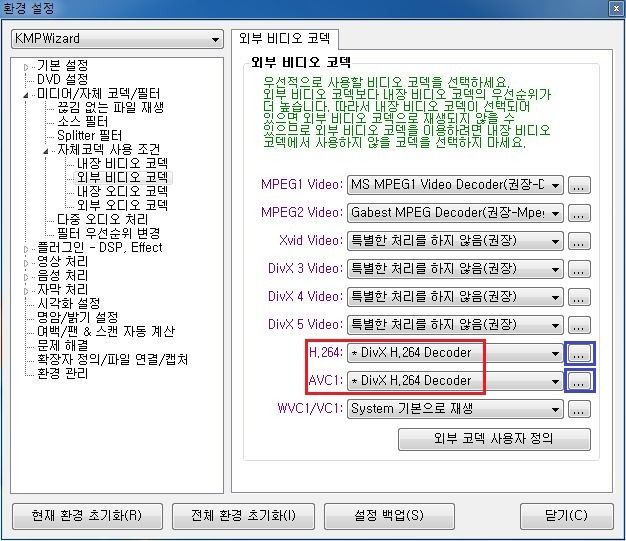Expand the 플러그인 - DSP, Effect node
This screenshot has height=541, width=626.
click(26, 250)
